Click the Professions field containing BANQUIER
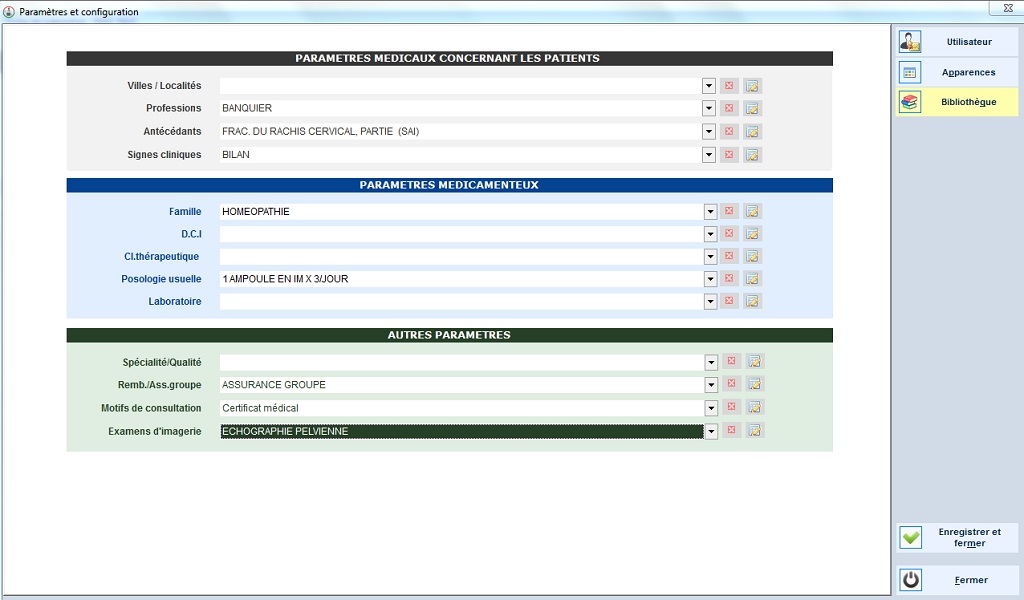Image resolution: width=1024 pixels, height=600 pixels. tap(460, 108)
